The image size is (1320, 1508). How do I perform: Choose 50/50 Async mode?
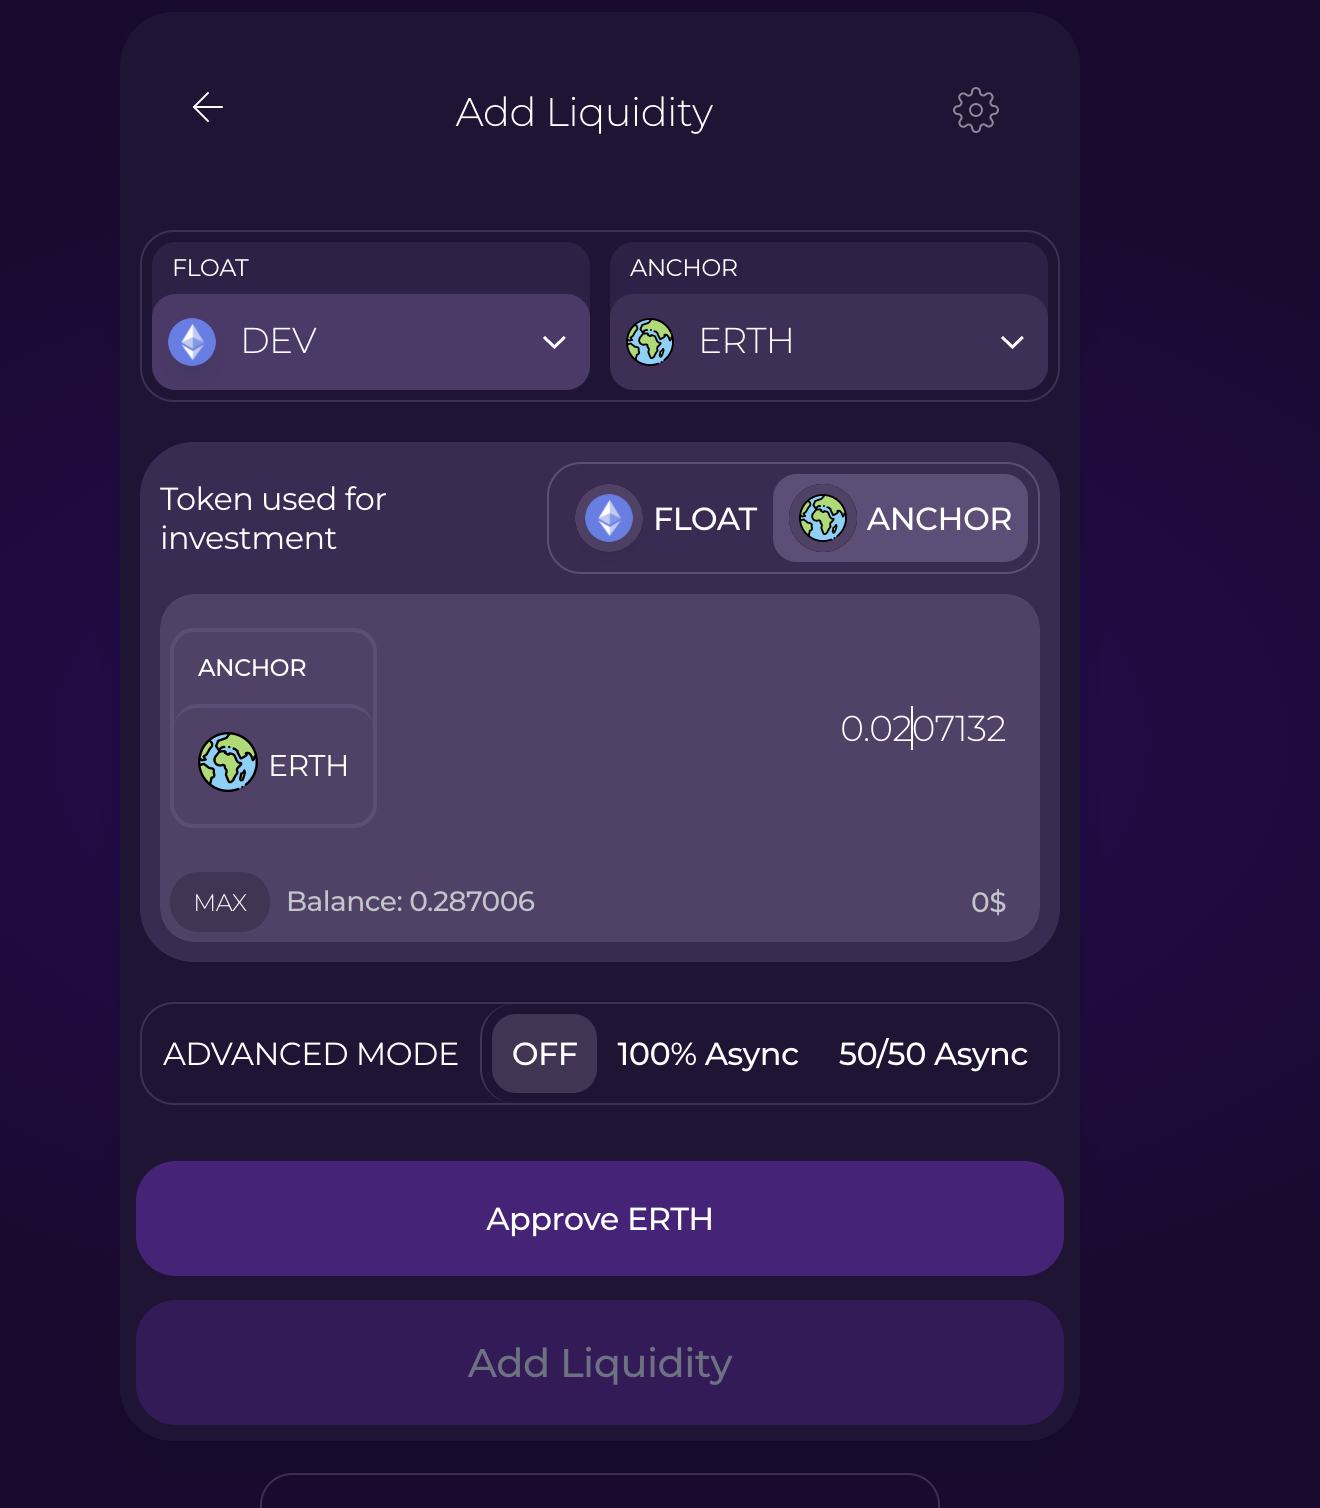[x=932, y=1054]
